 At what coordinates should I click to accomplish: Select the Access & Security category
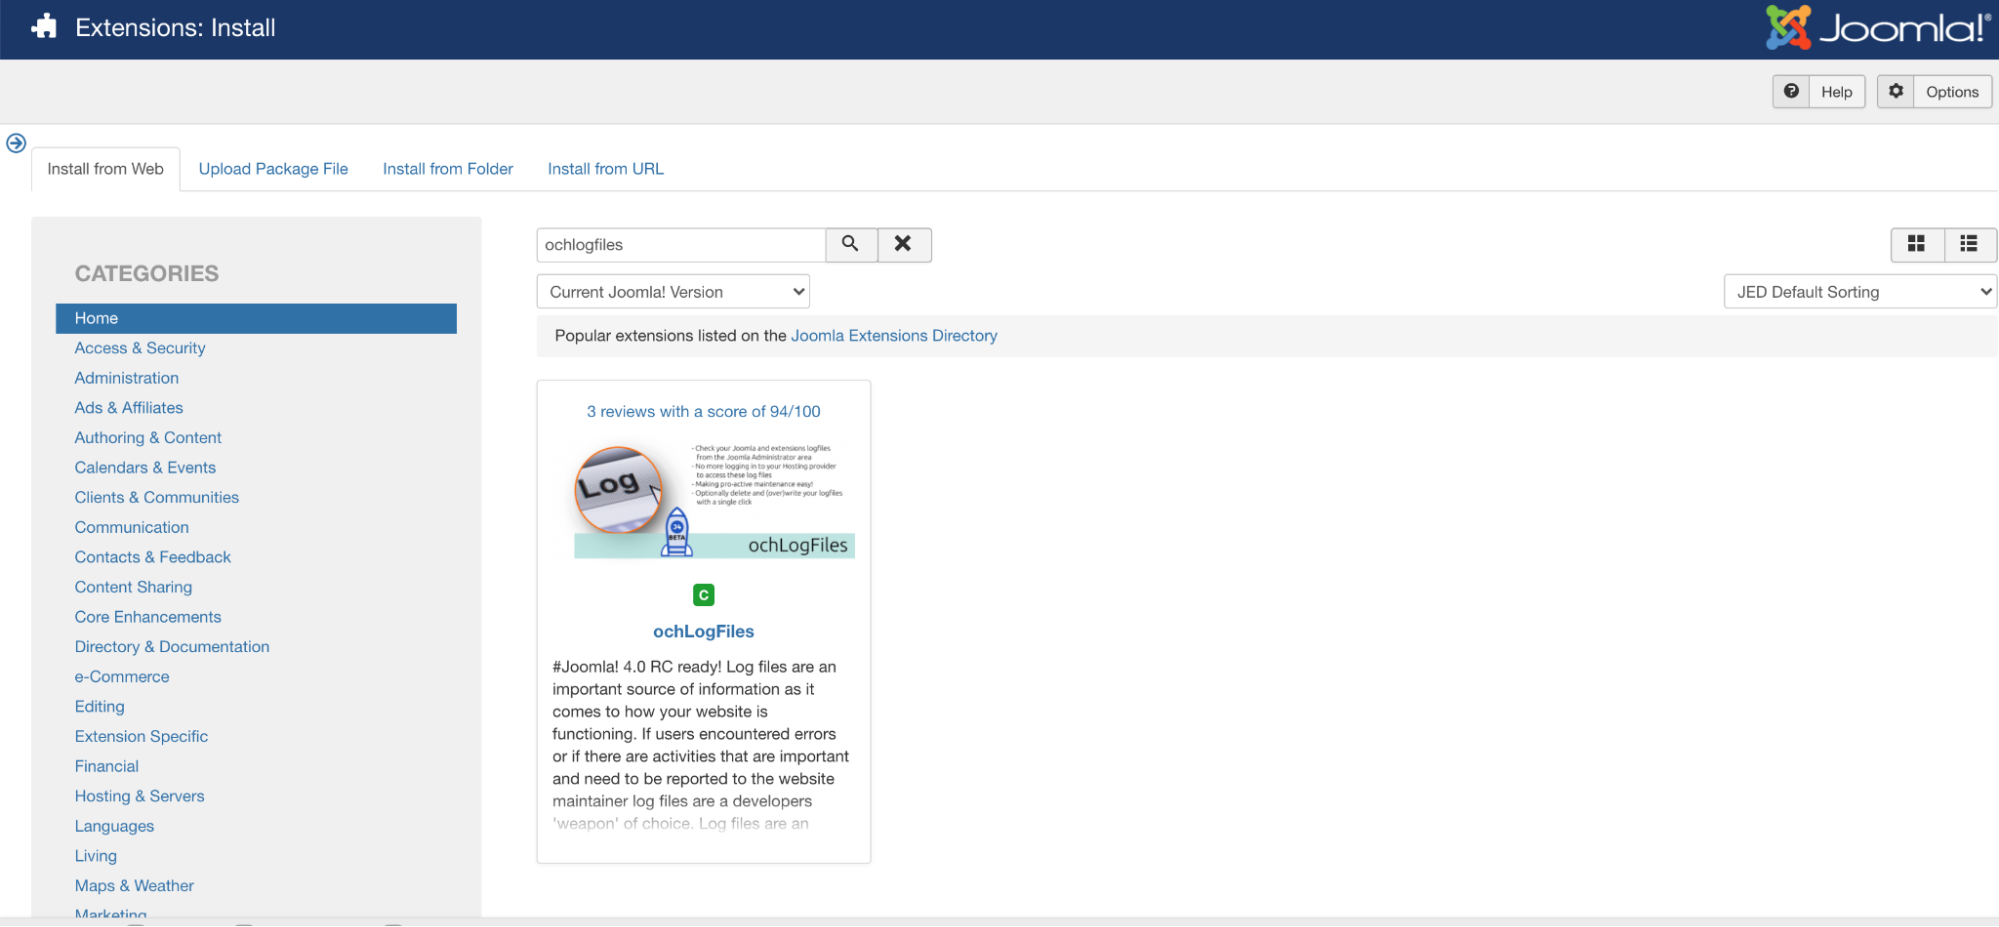[x=140, y=348]
